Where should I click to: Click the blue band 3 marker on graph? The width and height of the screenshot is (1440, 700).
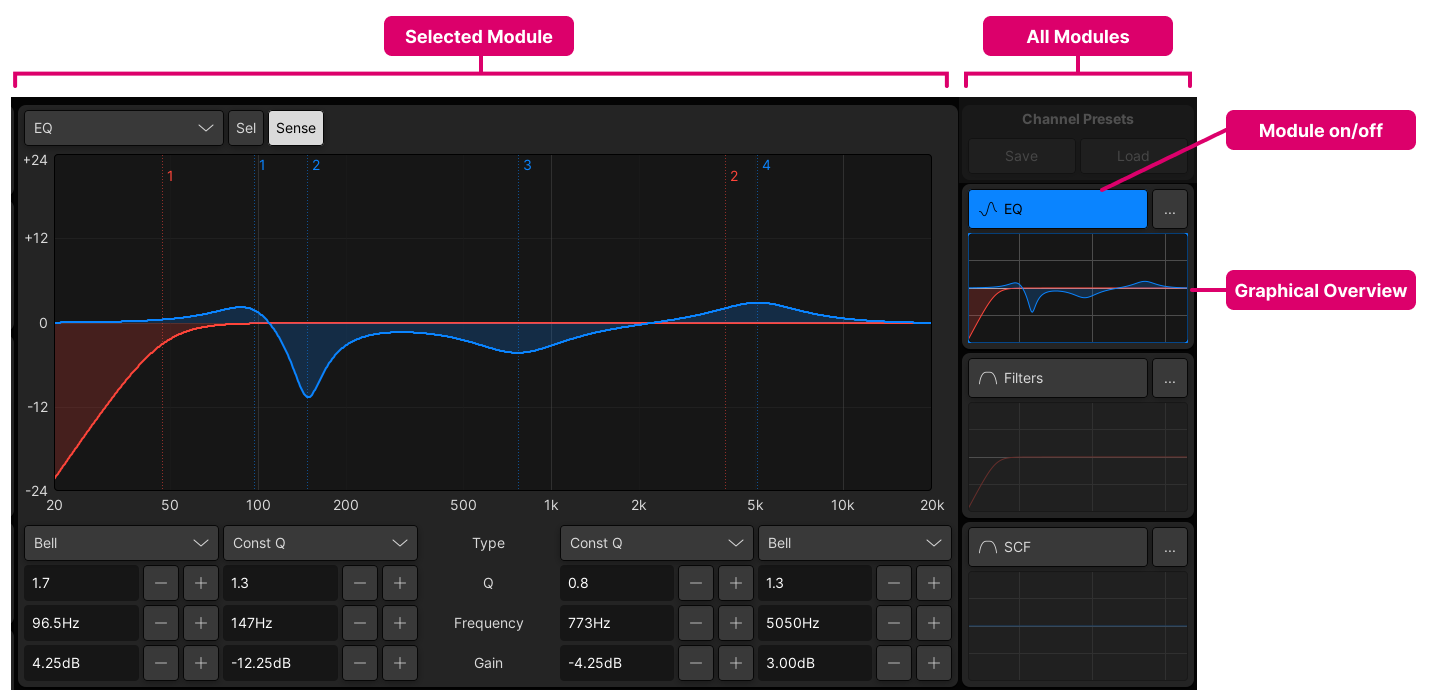(527, 165)
